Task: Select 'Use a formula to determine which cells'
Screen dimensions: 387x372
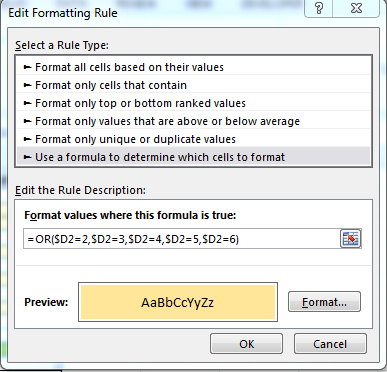Action: (x=193, y=157)
